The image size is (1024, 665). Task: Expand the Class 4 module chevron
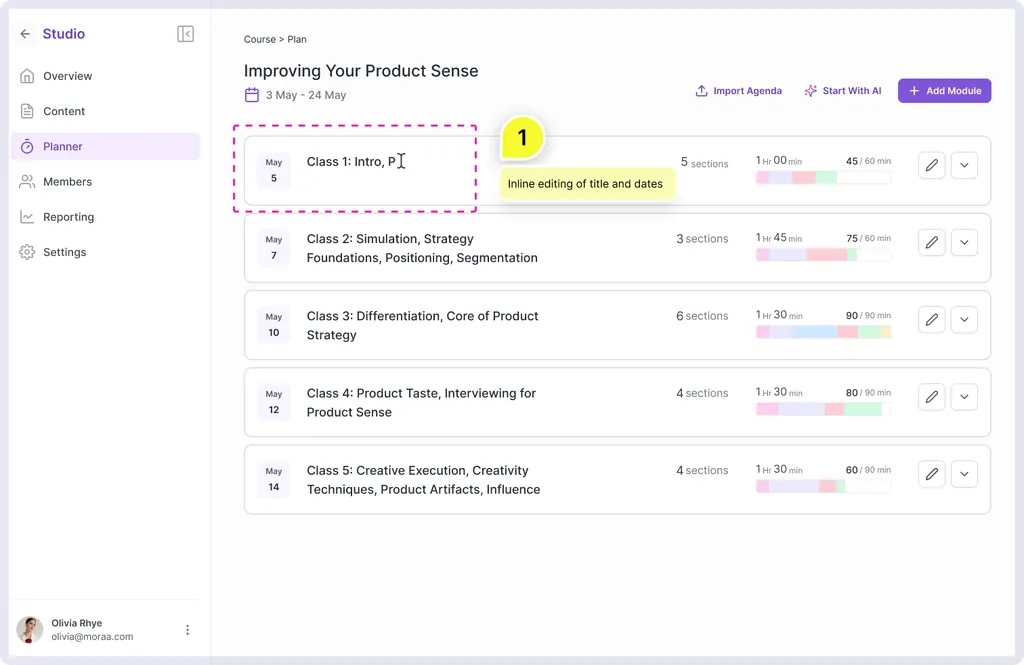[964, 397]
